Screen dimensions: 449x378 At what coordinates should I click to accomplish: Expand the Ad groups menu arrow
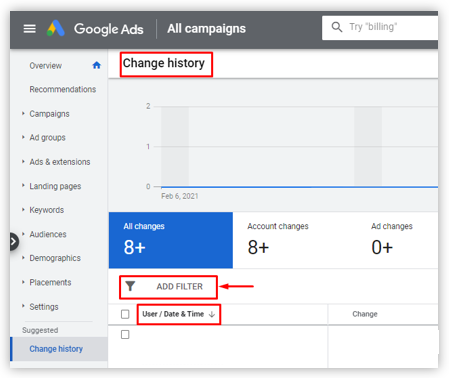[x=23, y=137]
